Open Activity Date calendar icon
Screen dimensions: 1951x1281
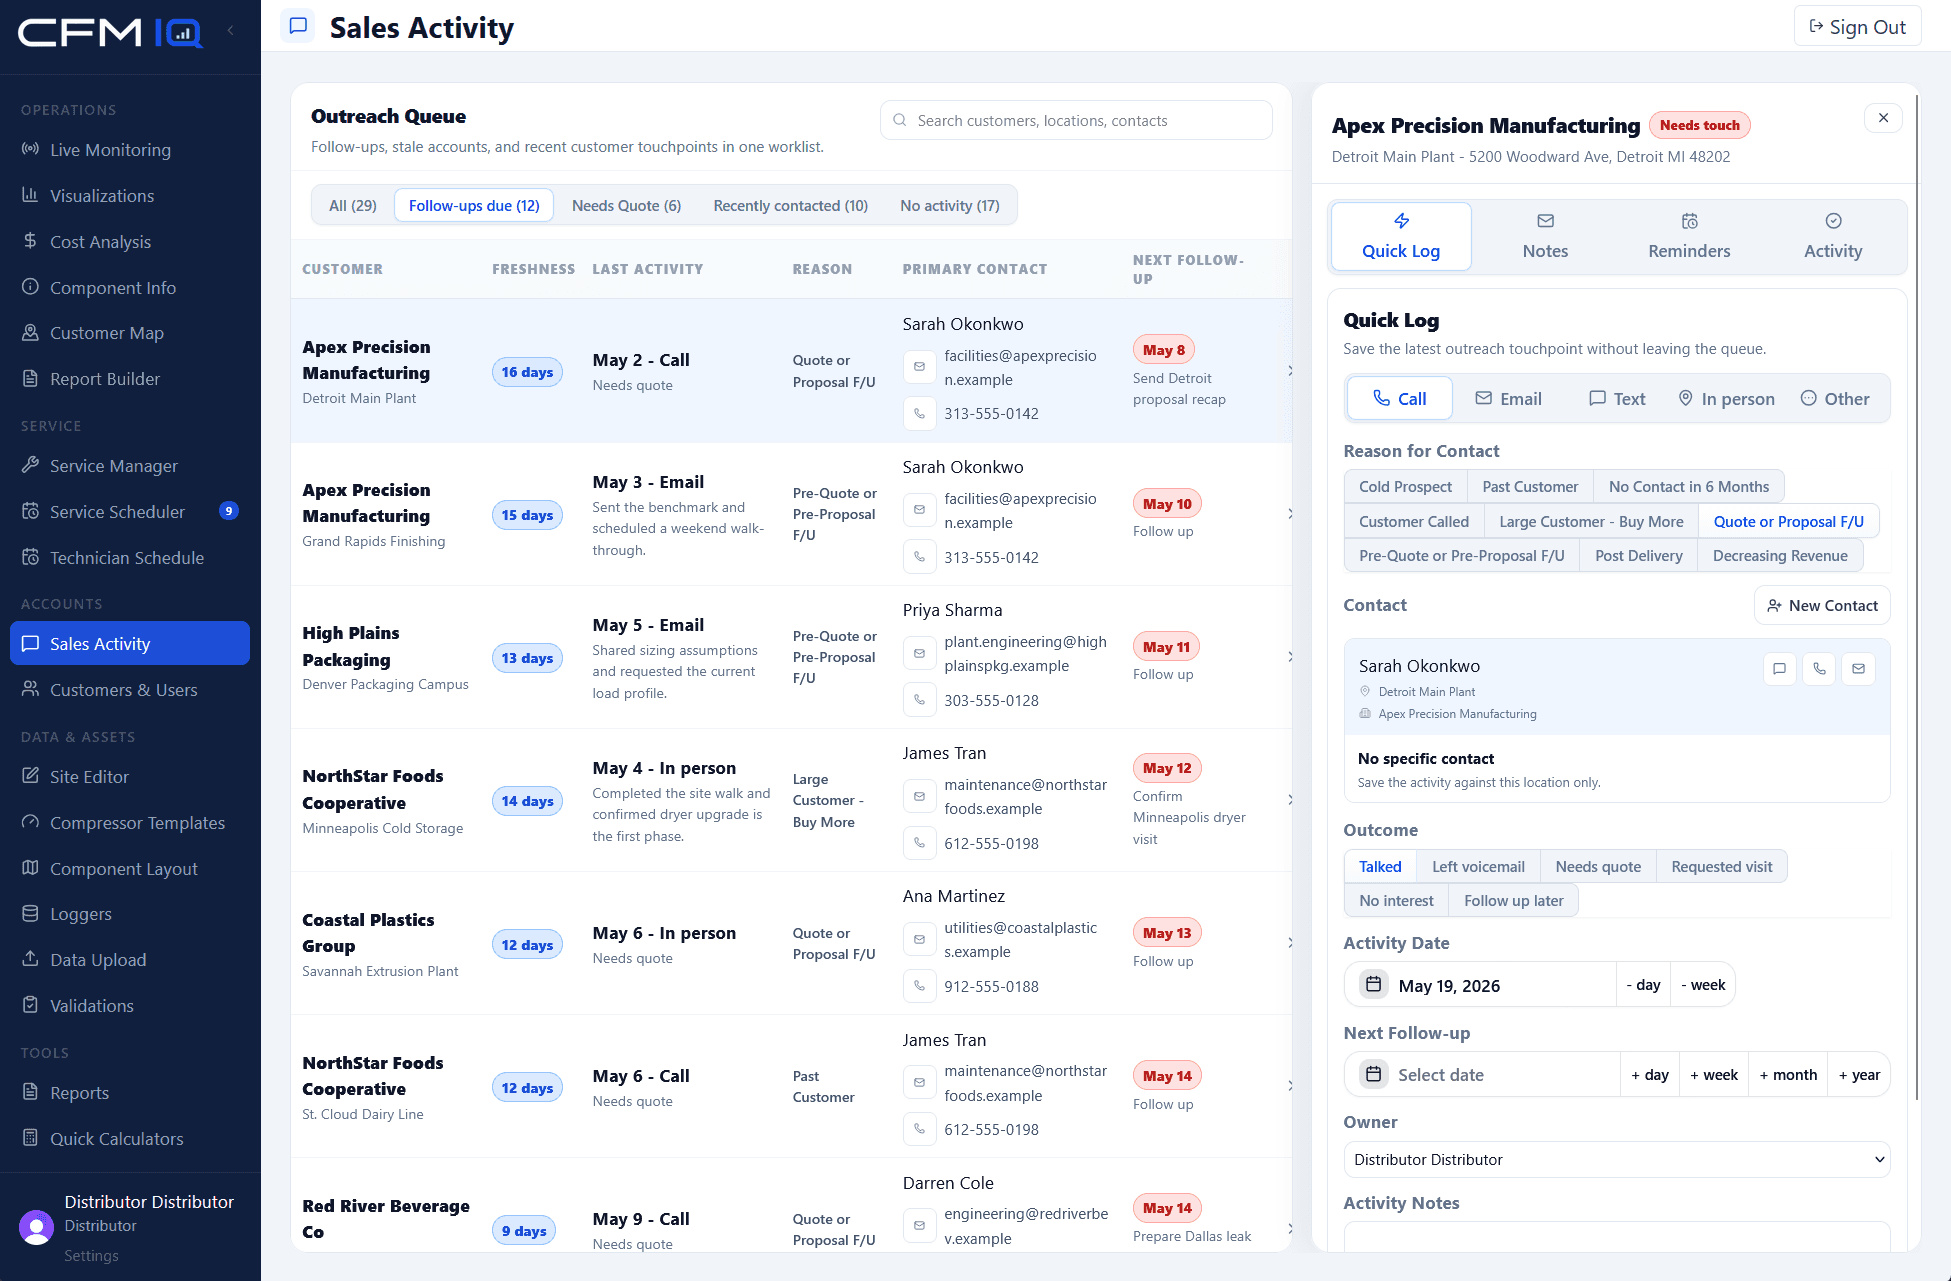pos(1373,985)
